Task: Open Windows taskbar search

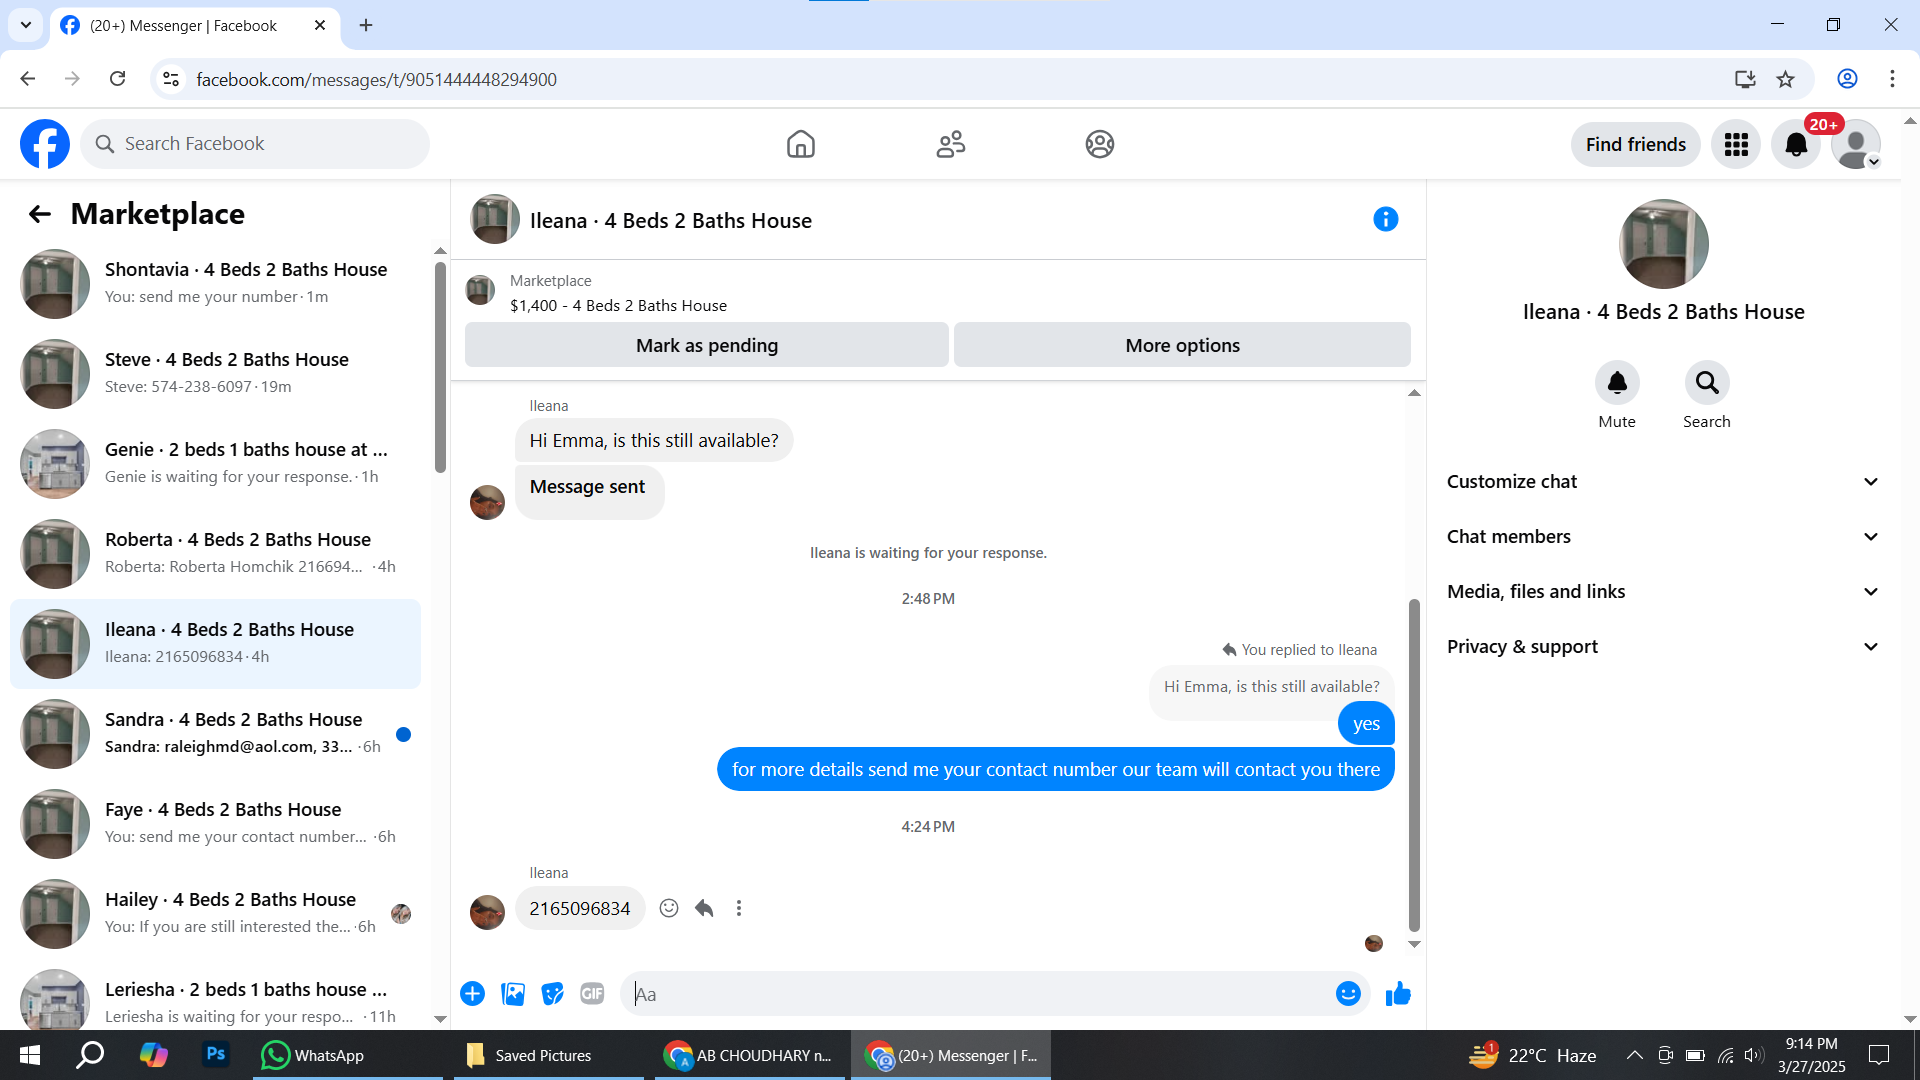Action: click(x=91, y=1055)
